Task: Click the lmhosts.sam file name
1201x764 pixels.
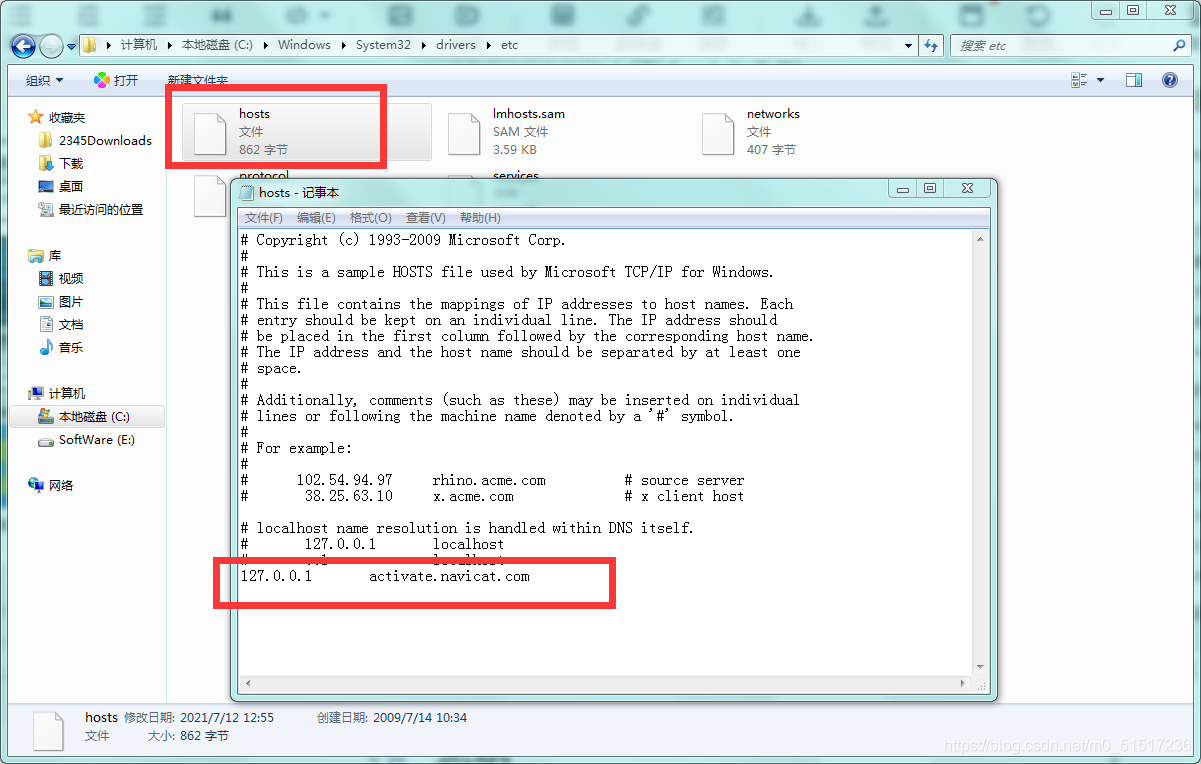Action: (529, 114)
